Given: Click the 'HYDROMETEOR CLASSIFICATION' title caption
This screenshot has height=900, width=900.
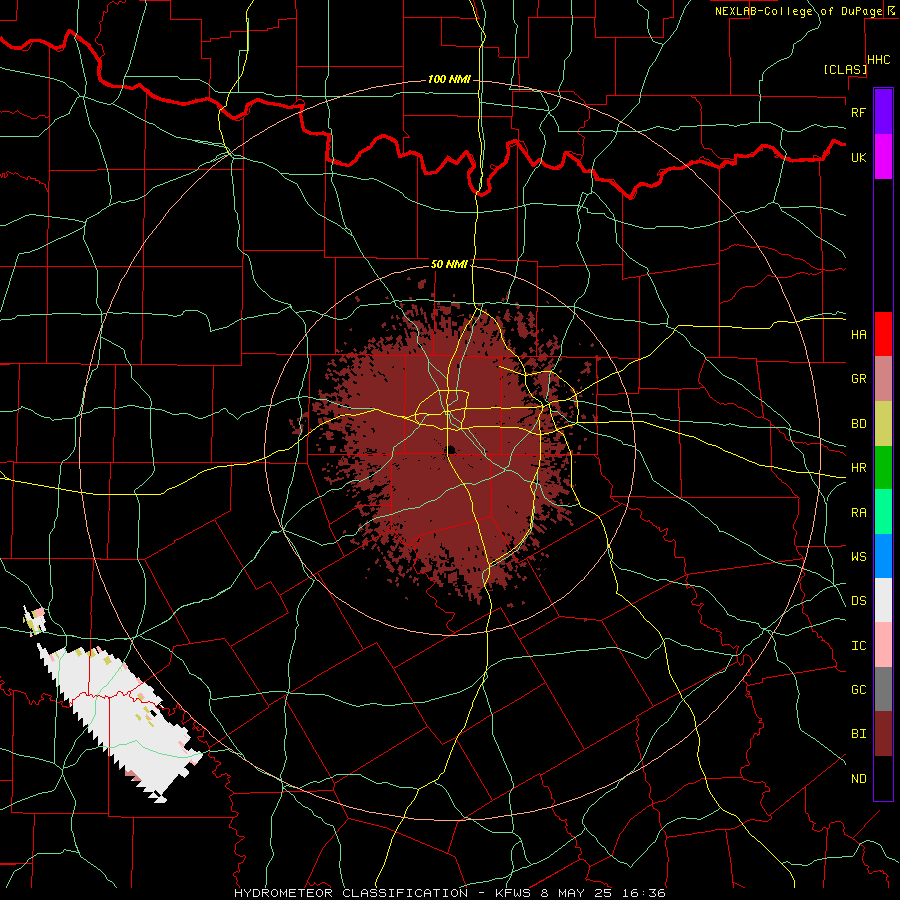Looking at the screenshot, I should click(351, 893).
